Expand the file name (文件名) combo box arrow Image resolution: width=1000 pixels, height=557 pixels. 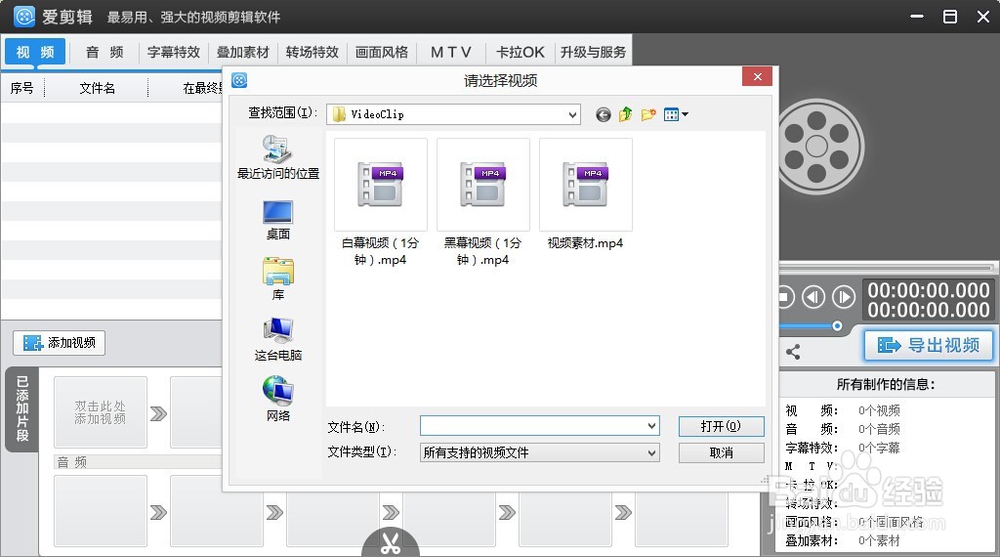(x=651, y=426)
